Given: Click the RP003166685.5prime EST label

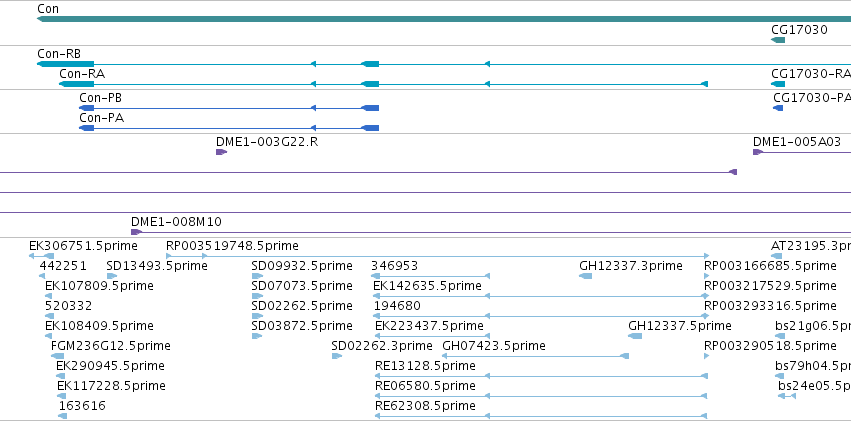Looking at the screenshot, I should point(770,266).
